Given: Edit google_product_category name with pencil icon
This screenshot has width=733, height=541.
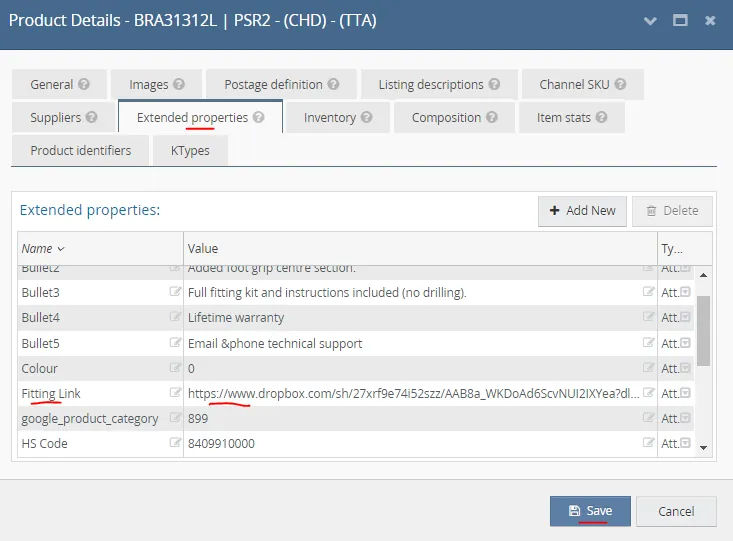Looking at the screenshot, I should click(175, 417).
